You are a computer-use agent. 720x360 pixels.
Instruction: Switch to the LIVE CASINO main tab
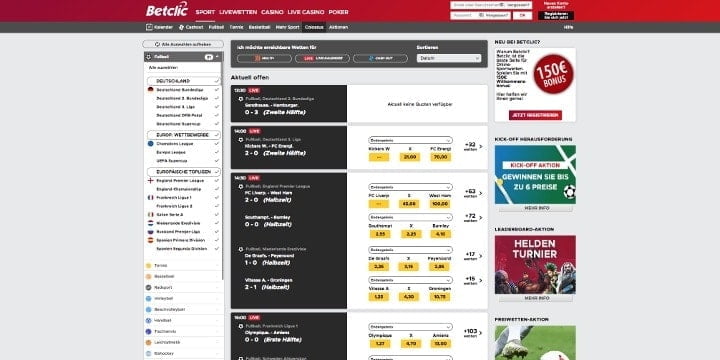306,12
